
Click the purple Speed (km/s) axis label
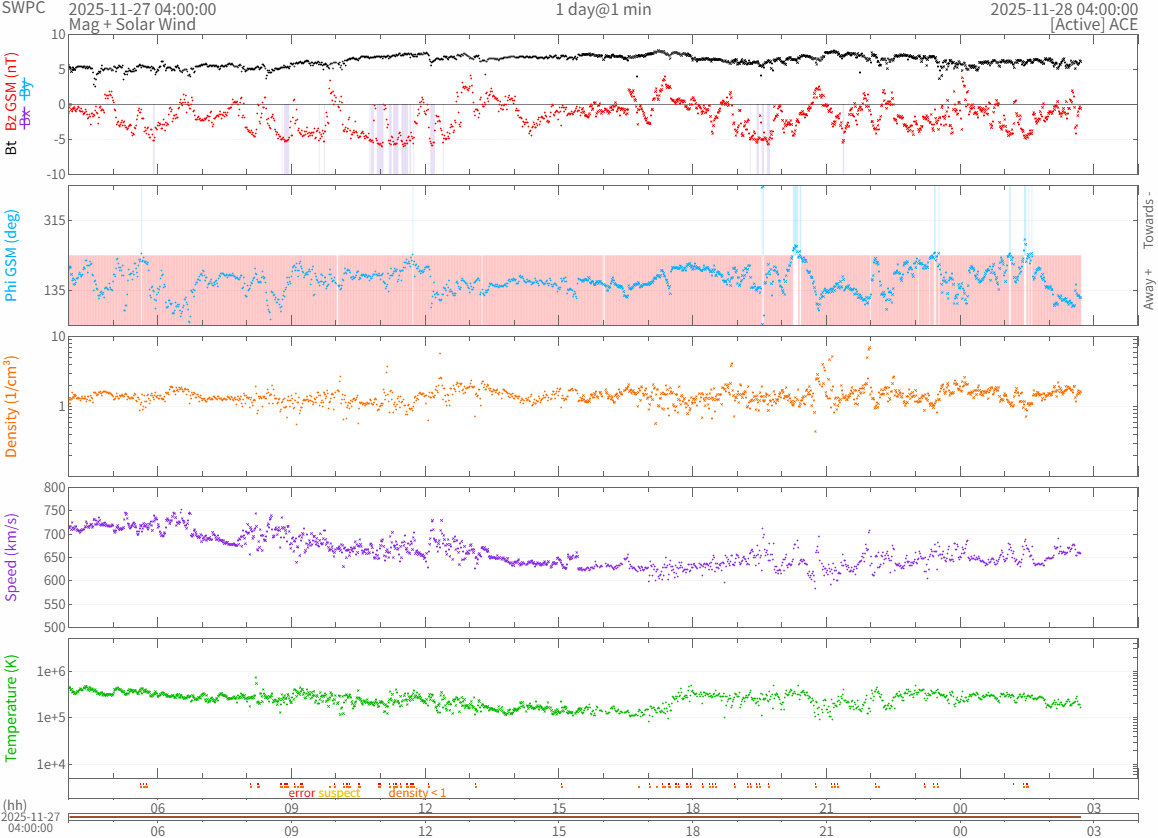[x=12, y=558]
